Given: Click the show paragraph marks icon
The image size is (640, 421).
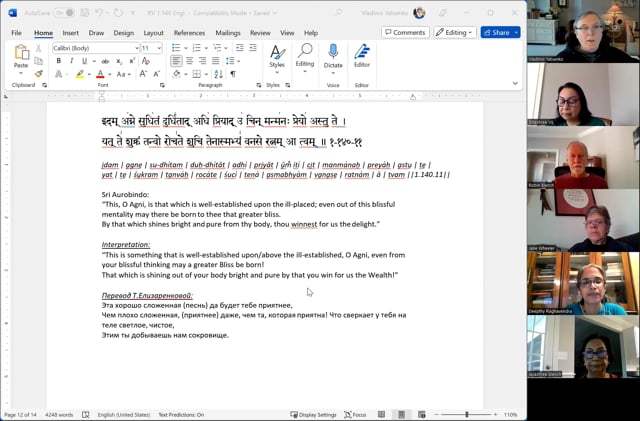Looking at the screenshot, I should (x=233, y=74).
